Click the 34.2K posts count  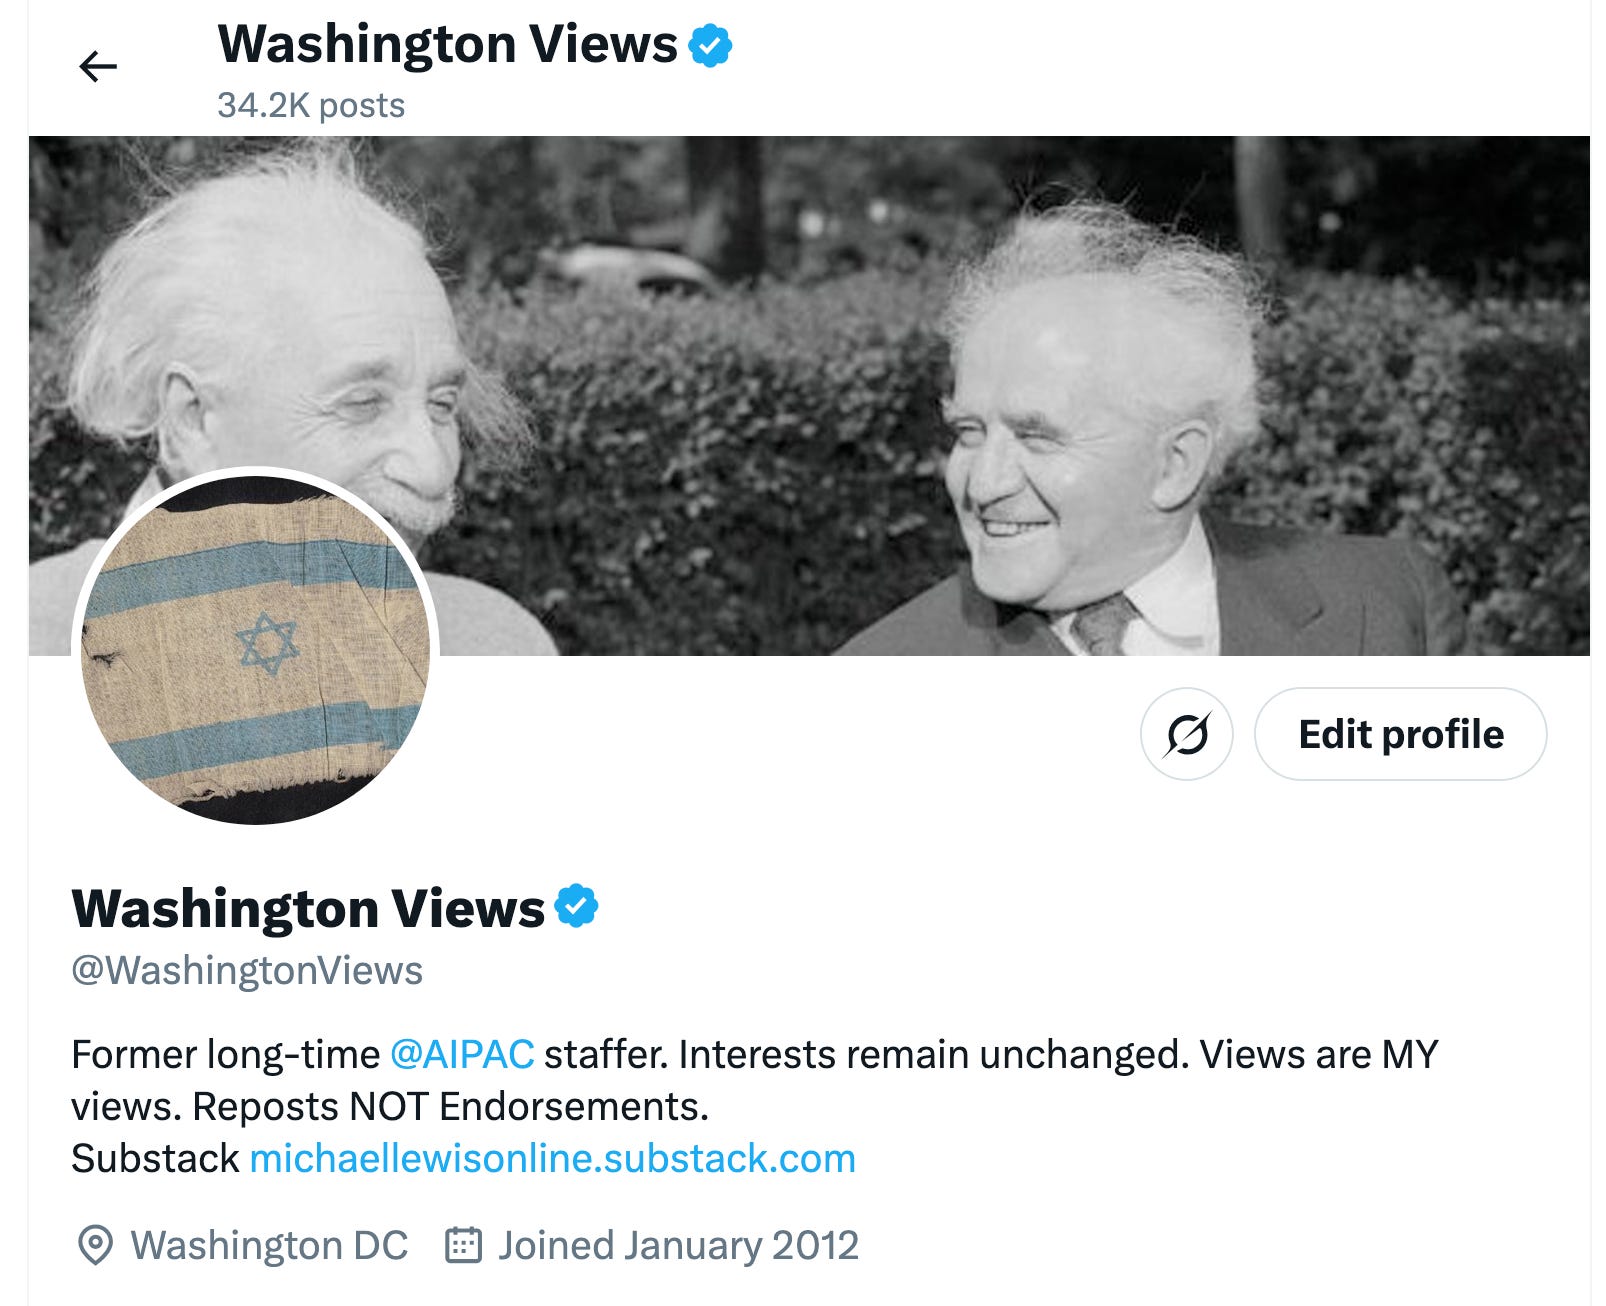pyautogui.click(x=311, y=105)
